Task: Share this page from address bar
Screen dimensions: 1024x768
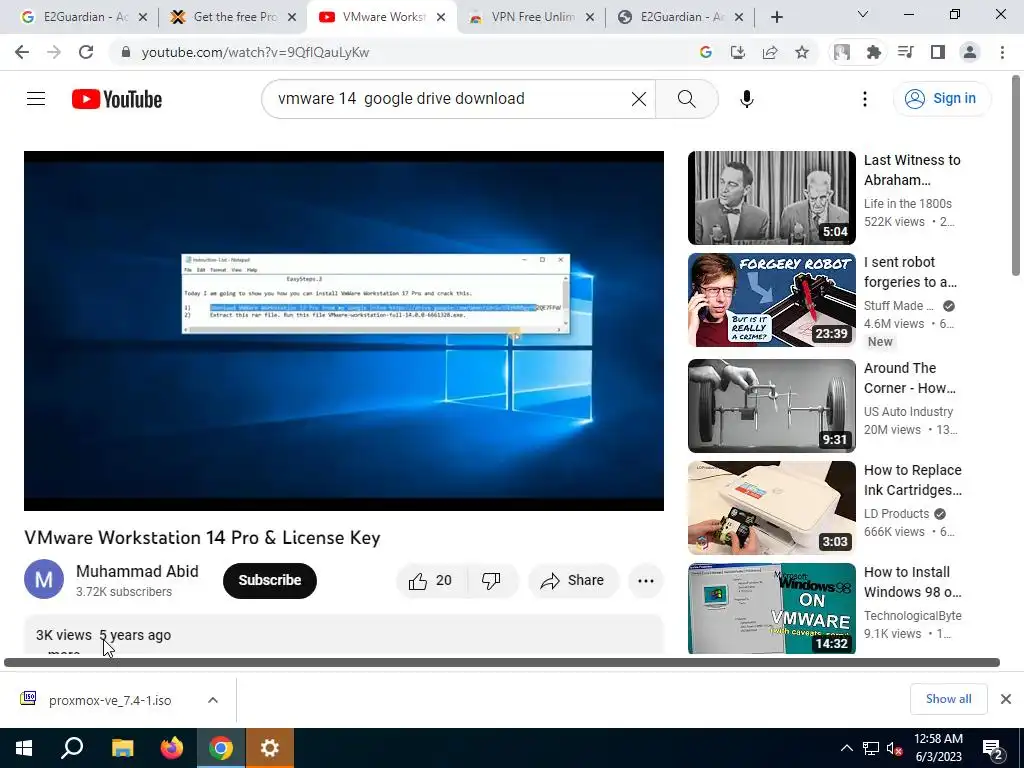Action: click(x=769, y=52)
